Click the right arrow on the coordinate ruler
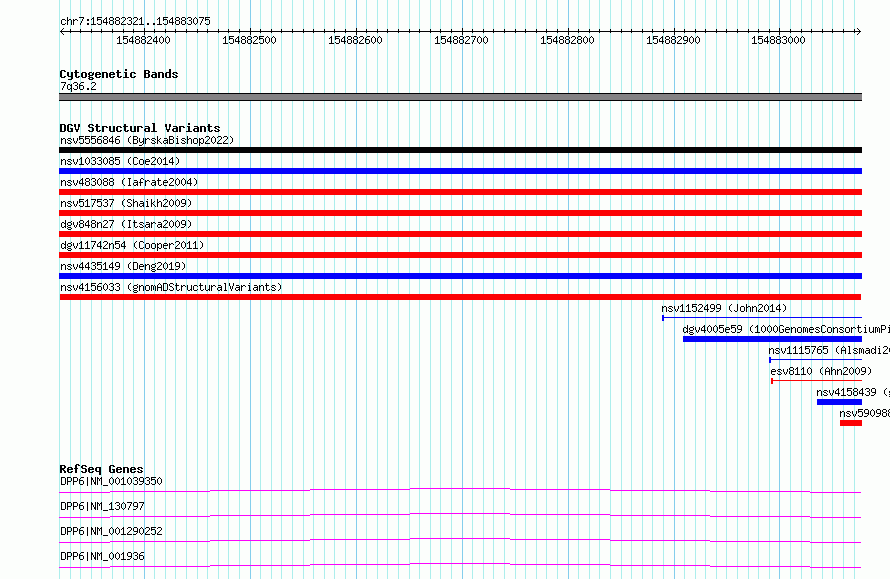890x579 pixels. [858, 32]
